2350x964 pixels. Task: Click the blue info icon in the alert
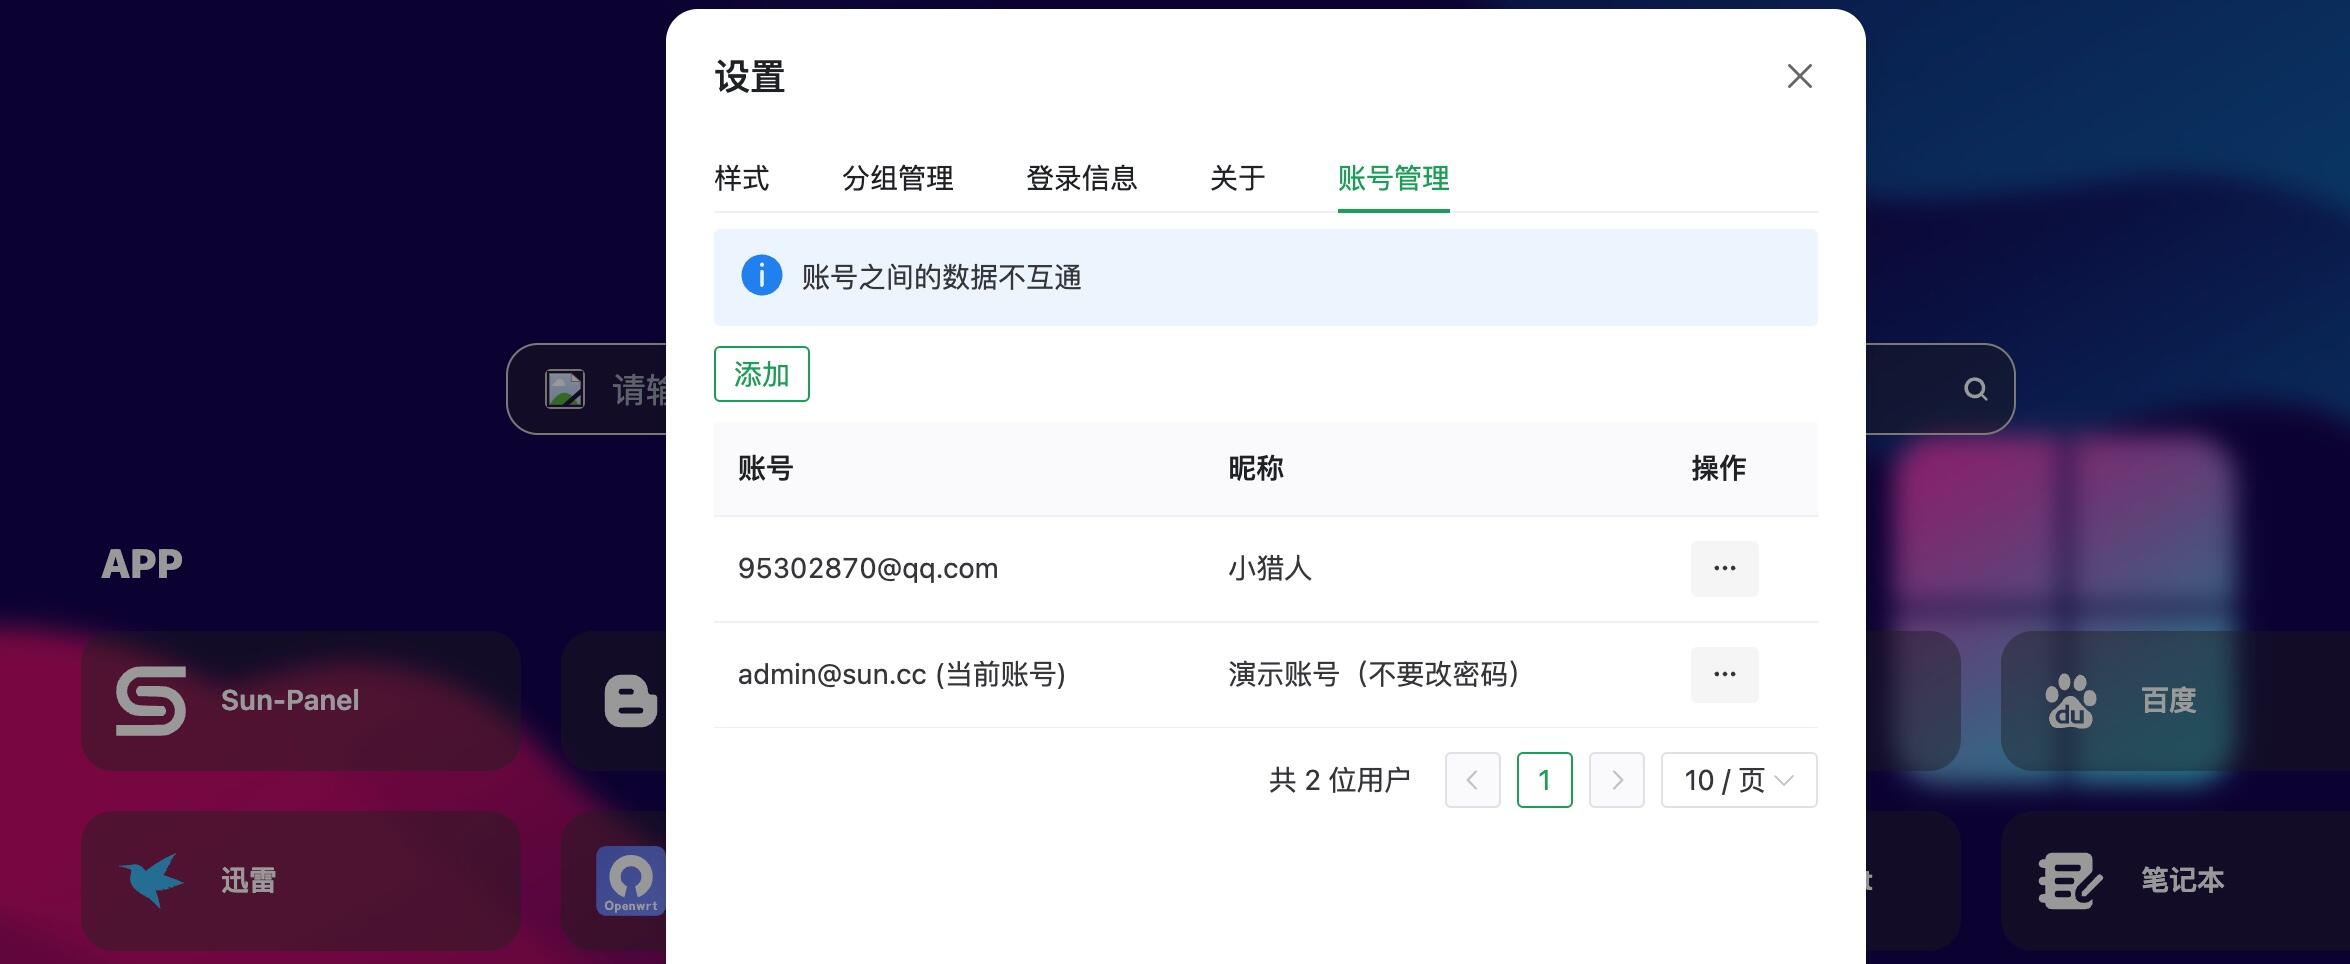761,275
